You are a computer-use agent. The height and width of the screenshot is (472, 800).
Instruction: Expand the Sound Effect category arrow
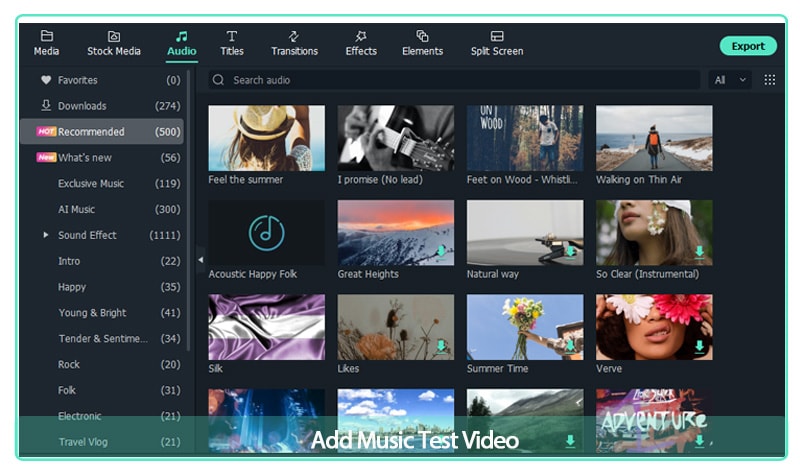(45, 235)
